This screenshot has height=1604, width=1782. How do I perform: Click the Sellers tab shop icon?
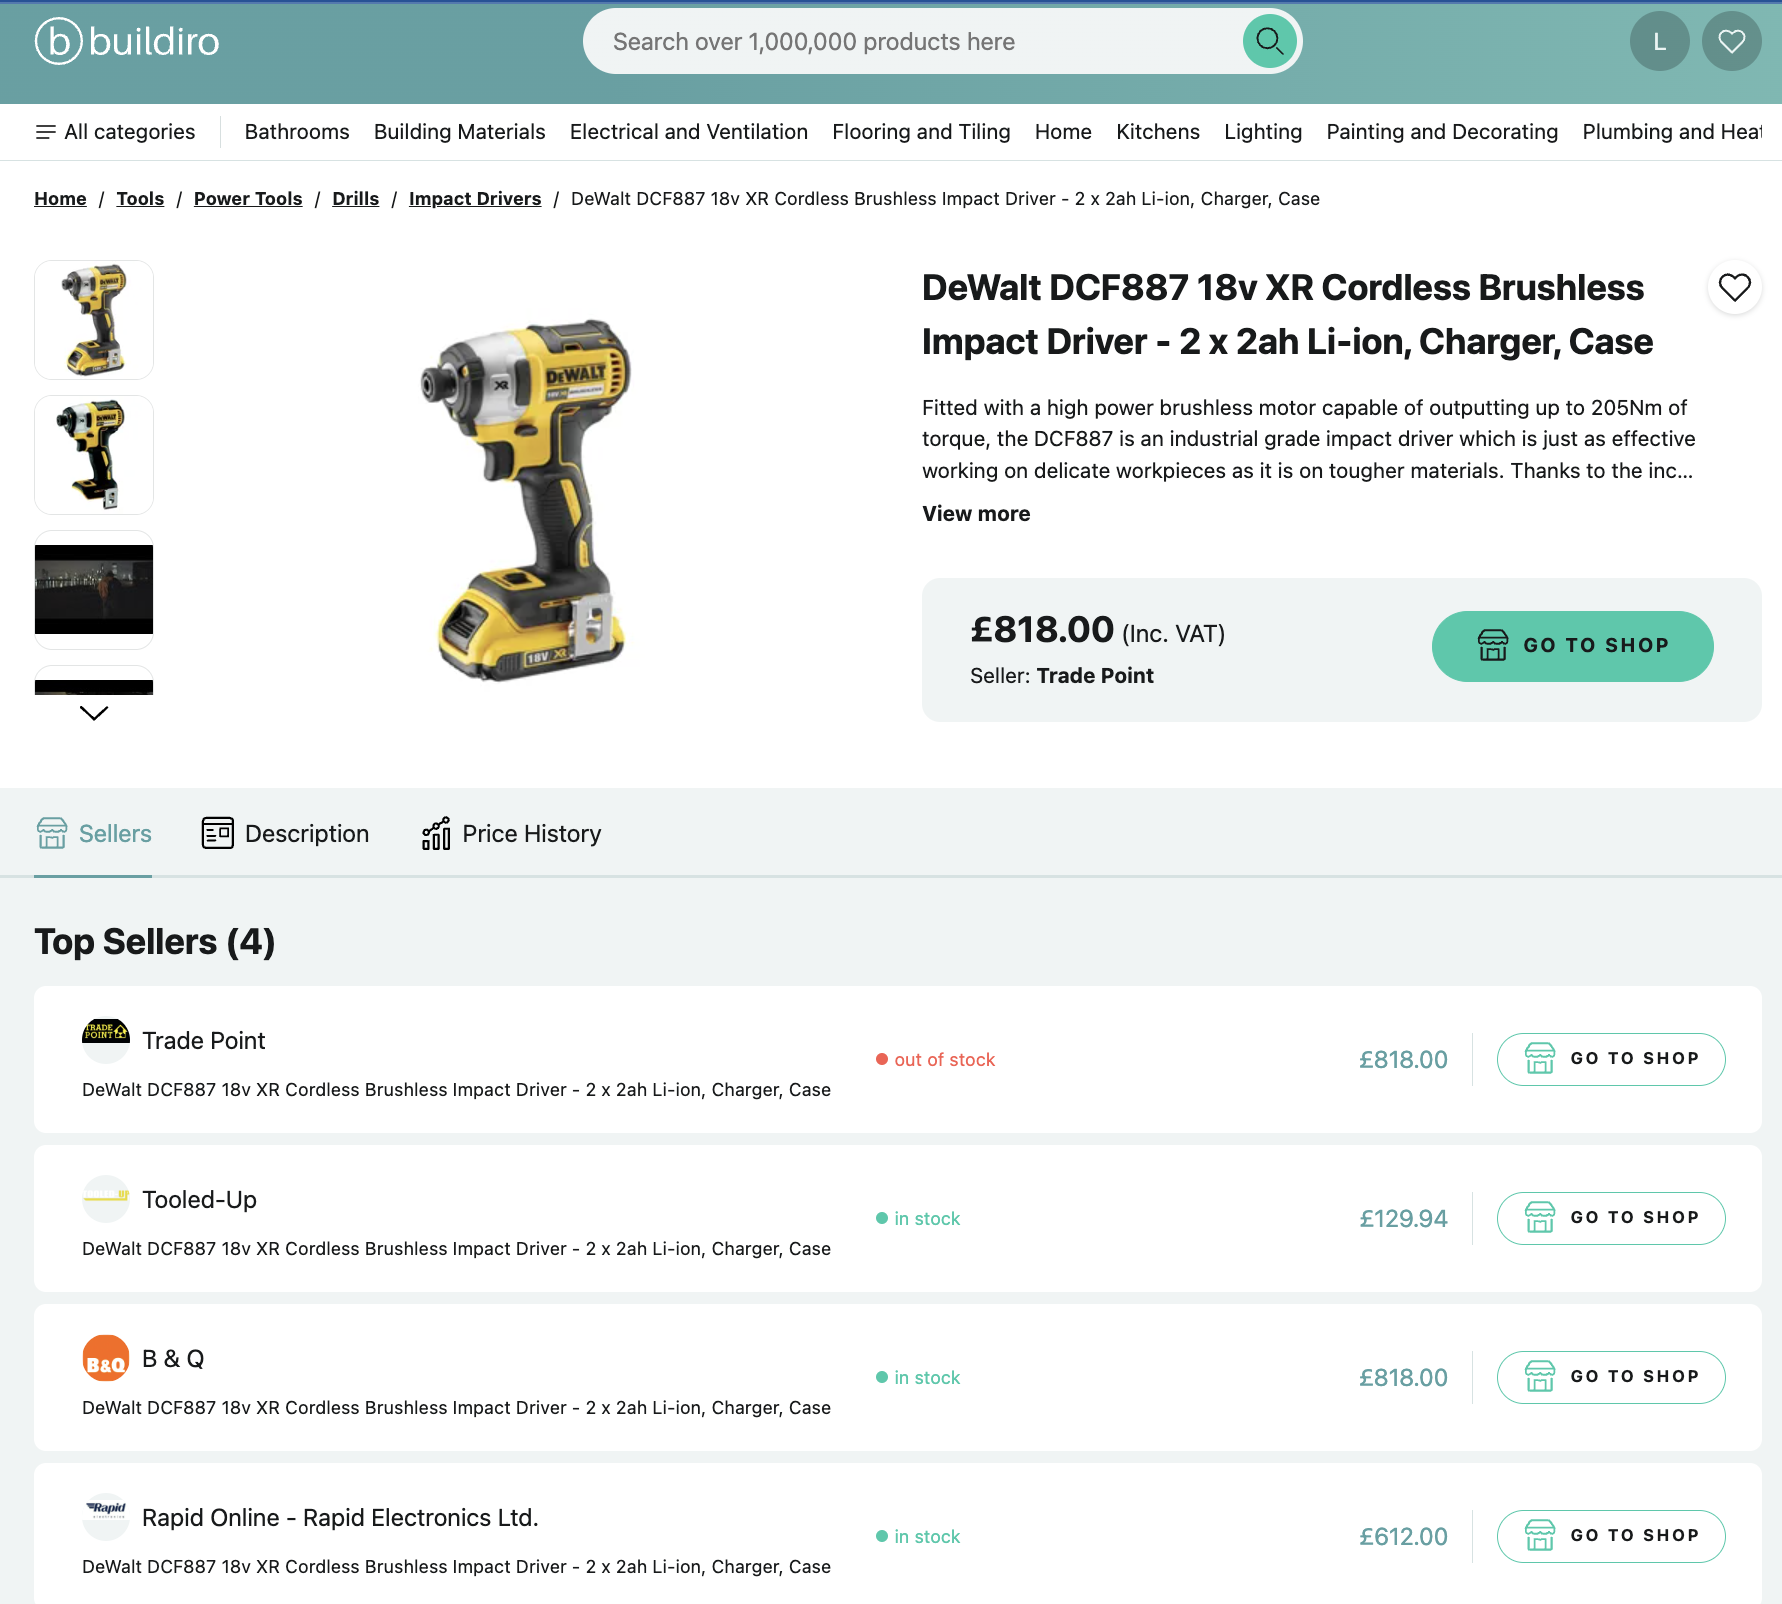(x=52, y=833)
